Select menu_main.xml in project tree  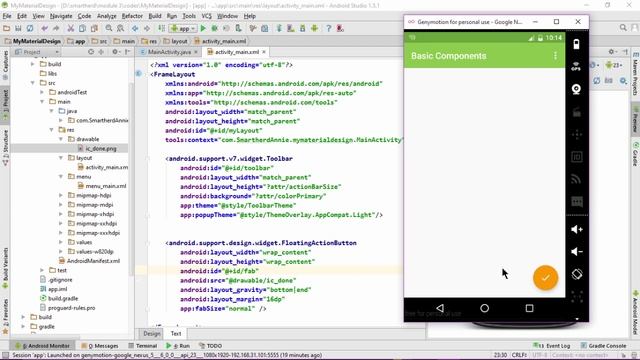coord(102,186)
